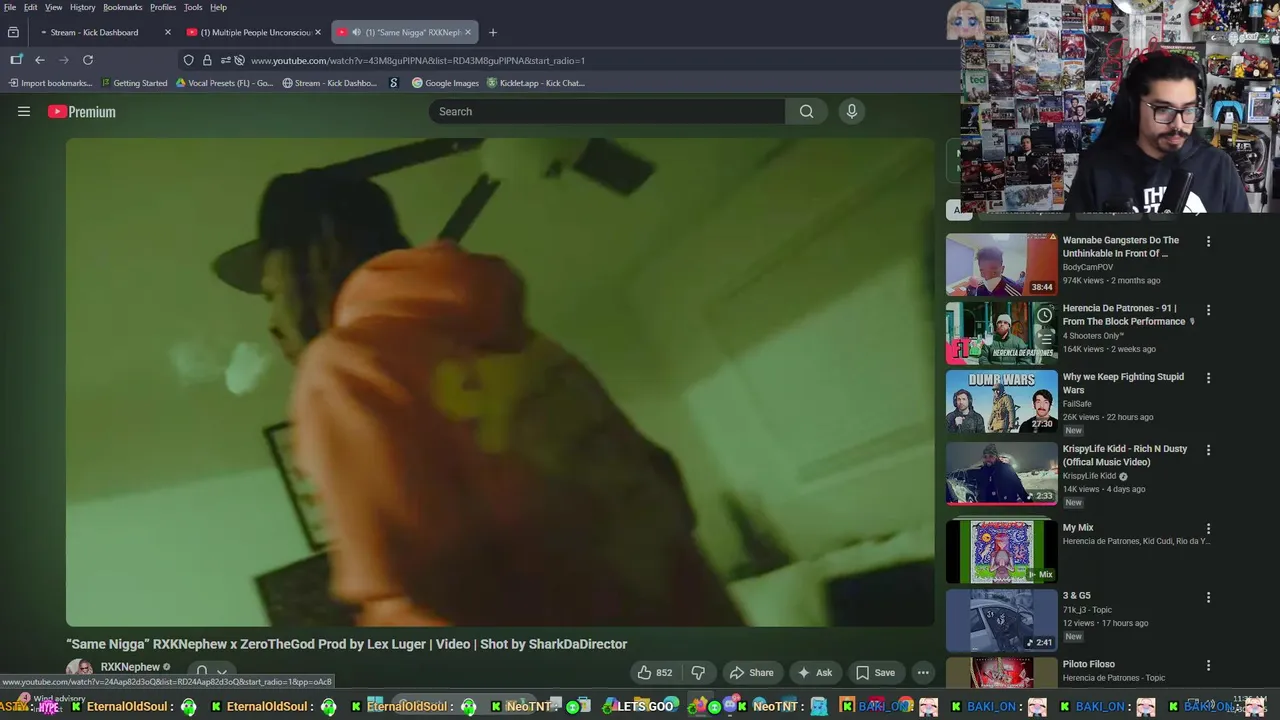Open Wannabe Gangsters video thumbnail
1280x720 pixels.
1001,264
